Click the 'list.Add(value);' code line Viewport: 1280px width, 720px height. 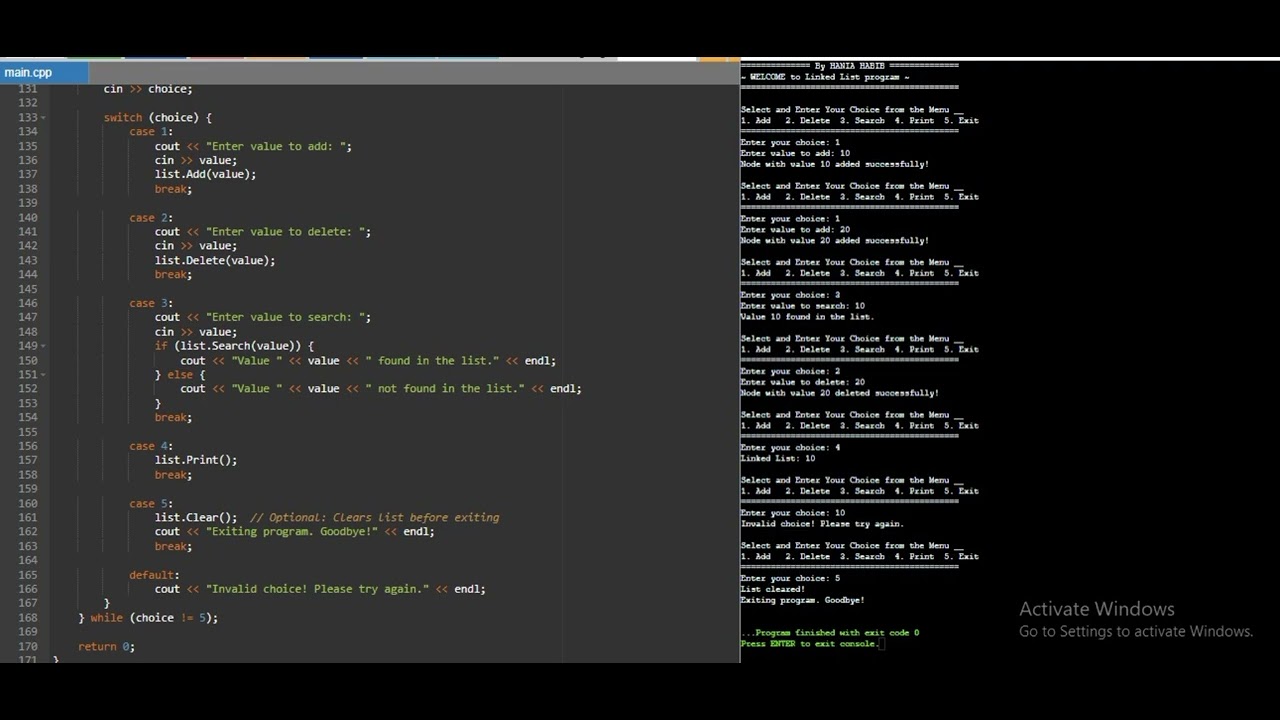point(206,174)
